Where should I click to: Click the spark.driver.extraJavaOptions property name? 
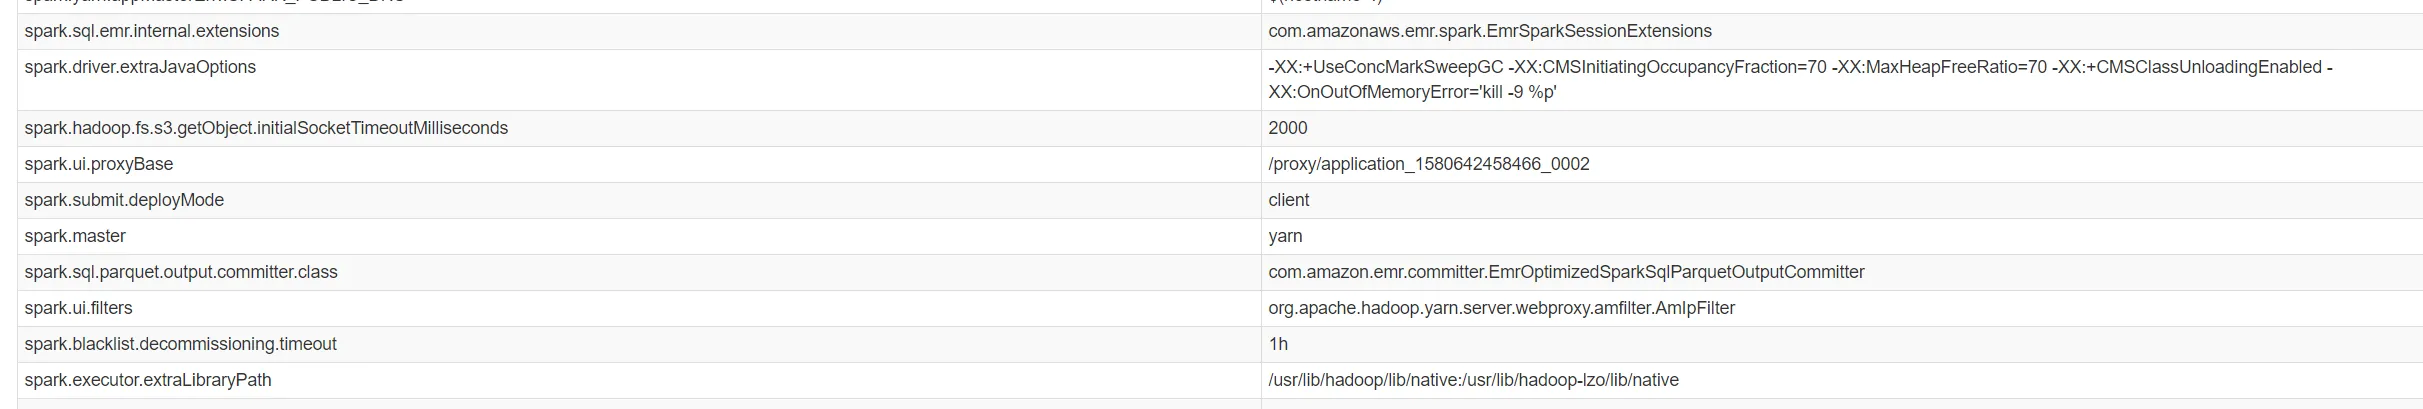click(140, 67)
